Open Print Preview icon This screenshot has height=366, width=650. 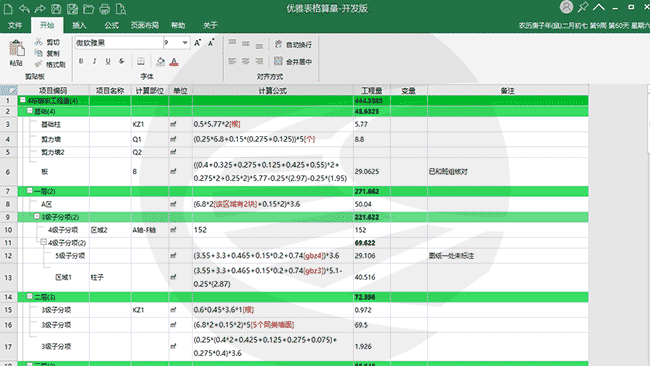[x=121, y=9]
